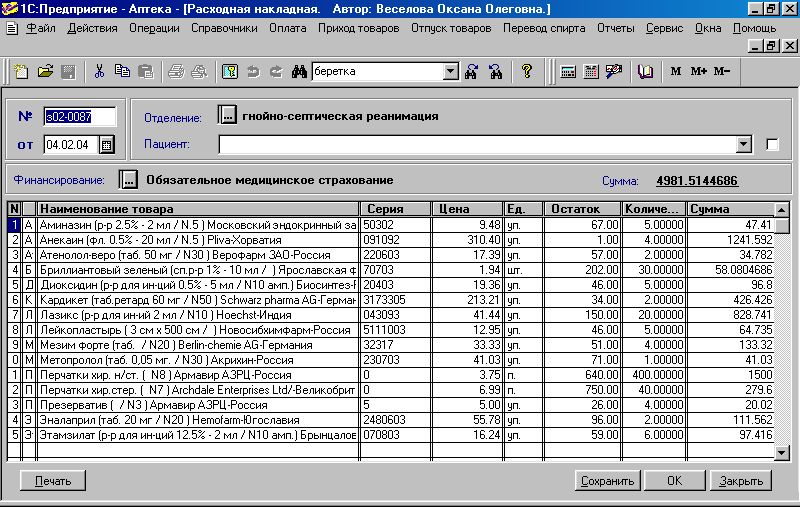This screenshot has height=507, width=800.
Task: Click the Undo arrow icon
Action: 253,71
